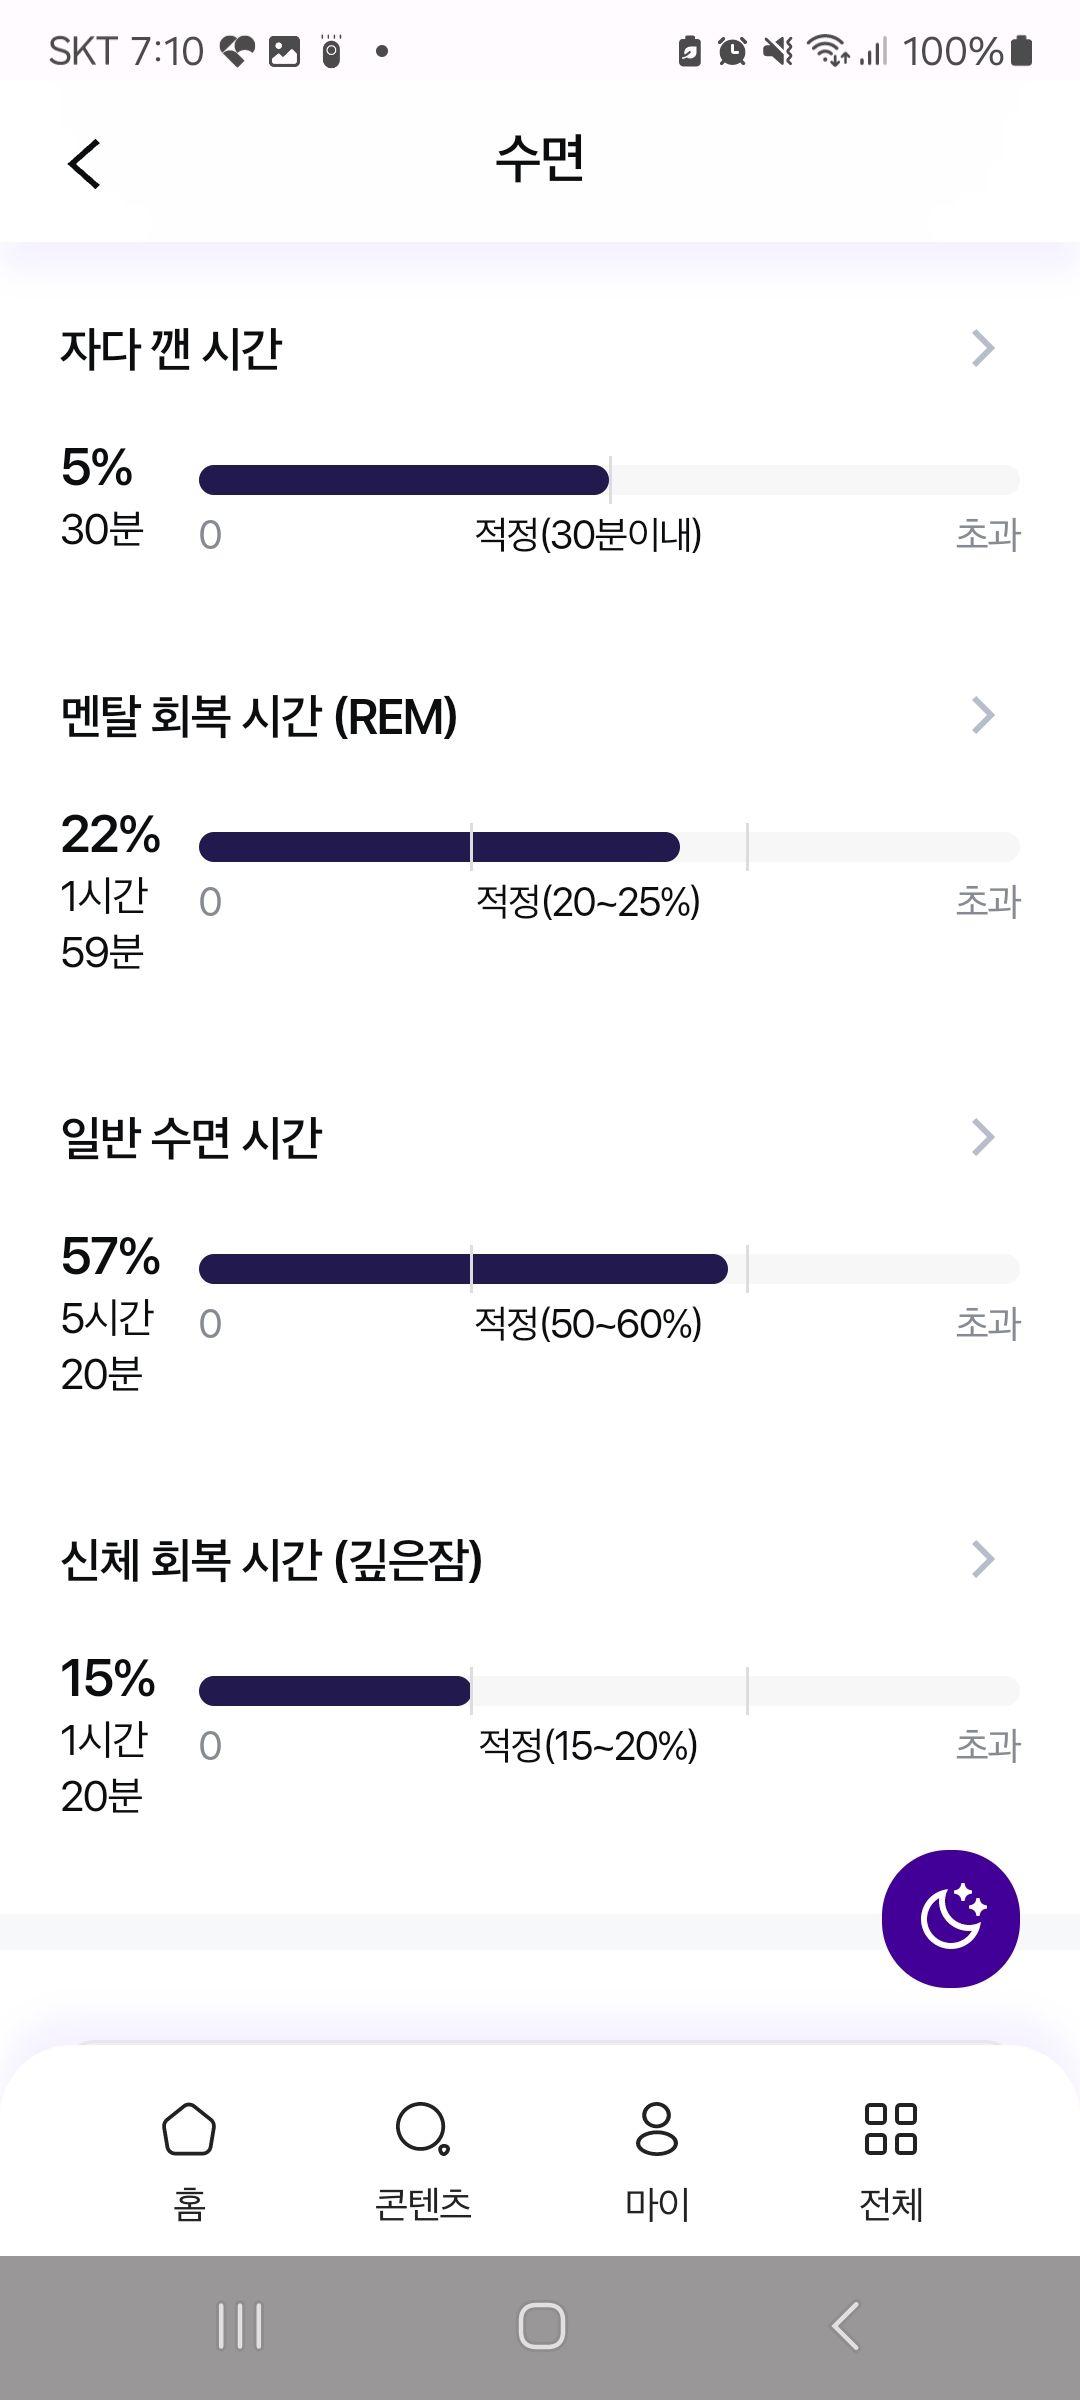Viewport: 1080px width, 2400px height.
Task: Open the 마이 profile tab
Action: pos(657,2159)
